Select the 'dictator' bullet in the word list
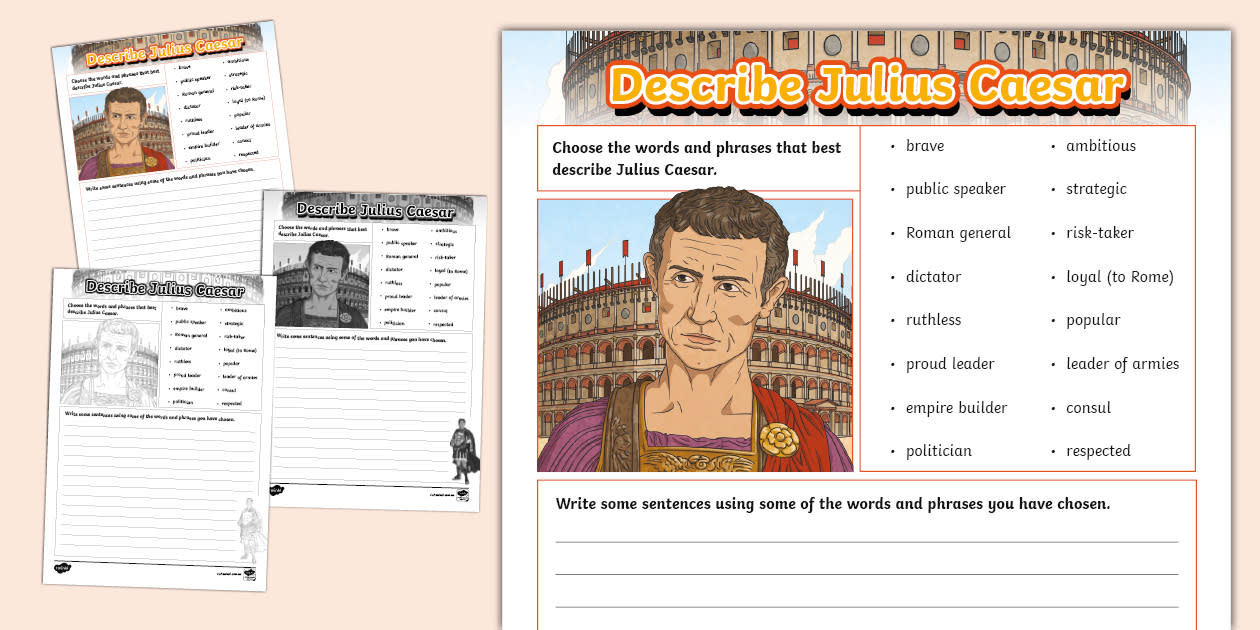 pyautogui.click(x=932, y=277)
